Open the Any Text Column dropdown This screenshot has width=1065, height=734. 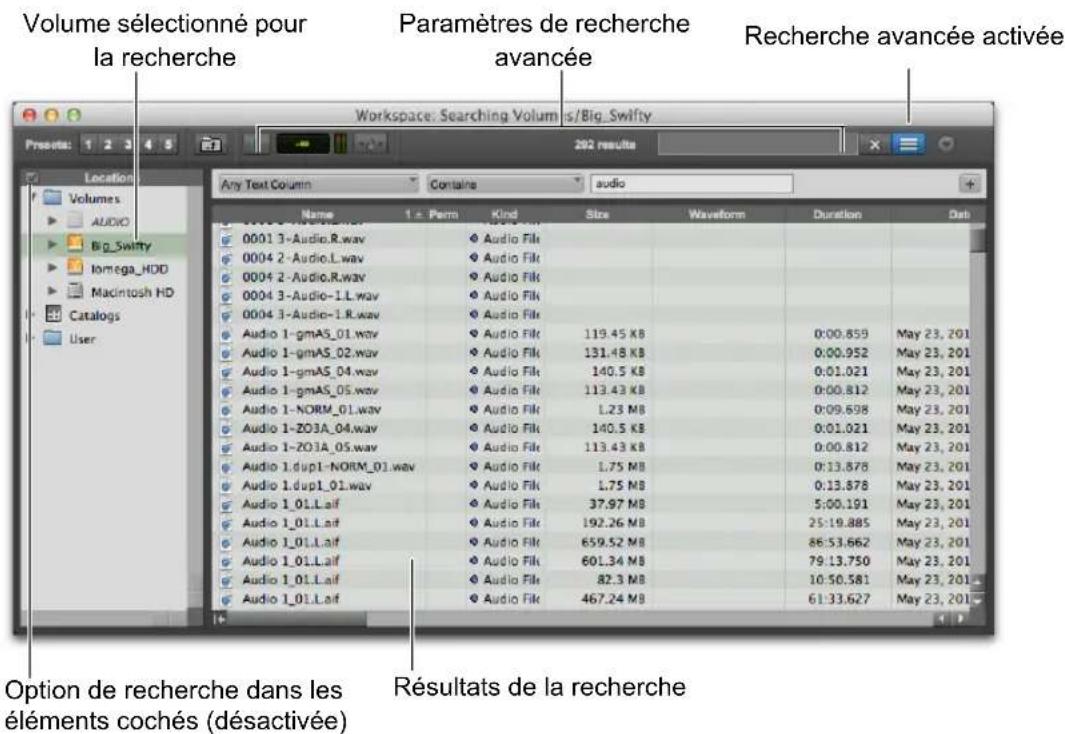(x=318, y=184)
